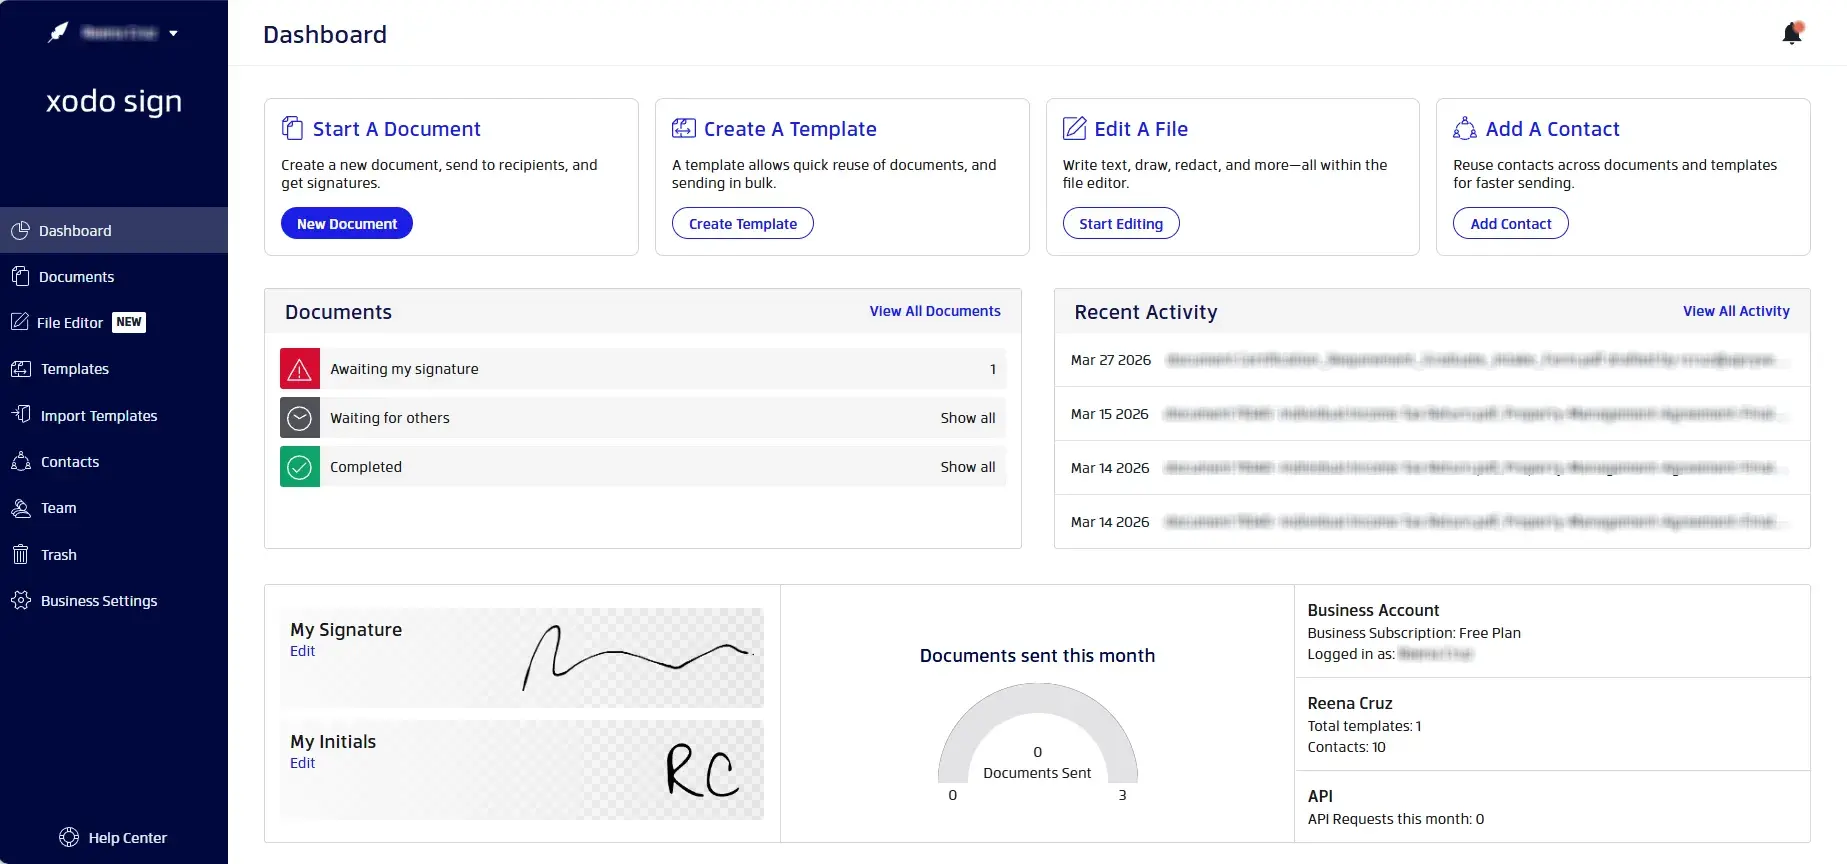Open Business Settings gear in sidebar
The width and height of the screenshot is (1847, 864).
coord(21,601)
